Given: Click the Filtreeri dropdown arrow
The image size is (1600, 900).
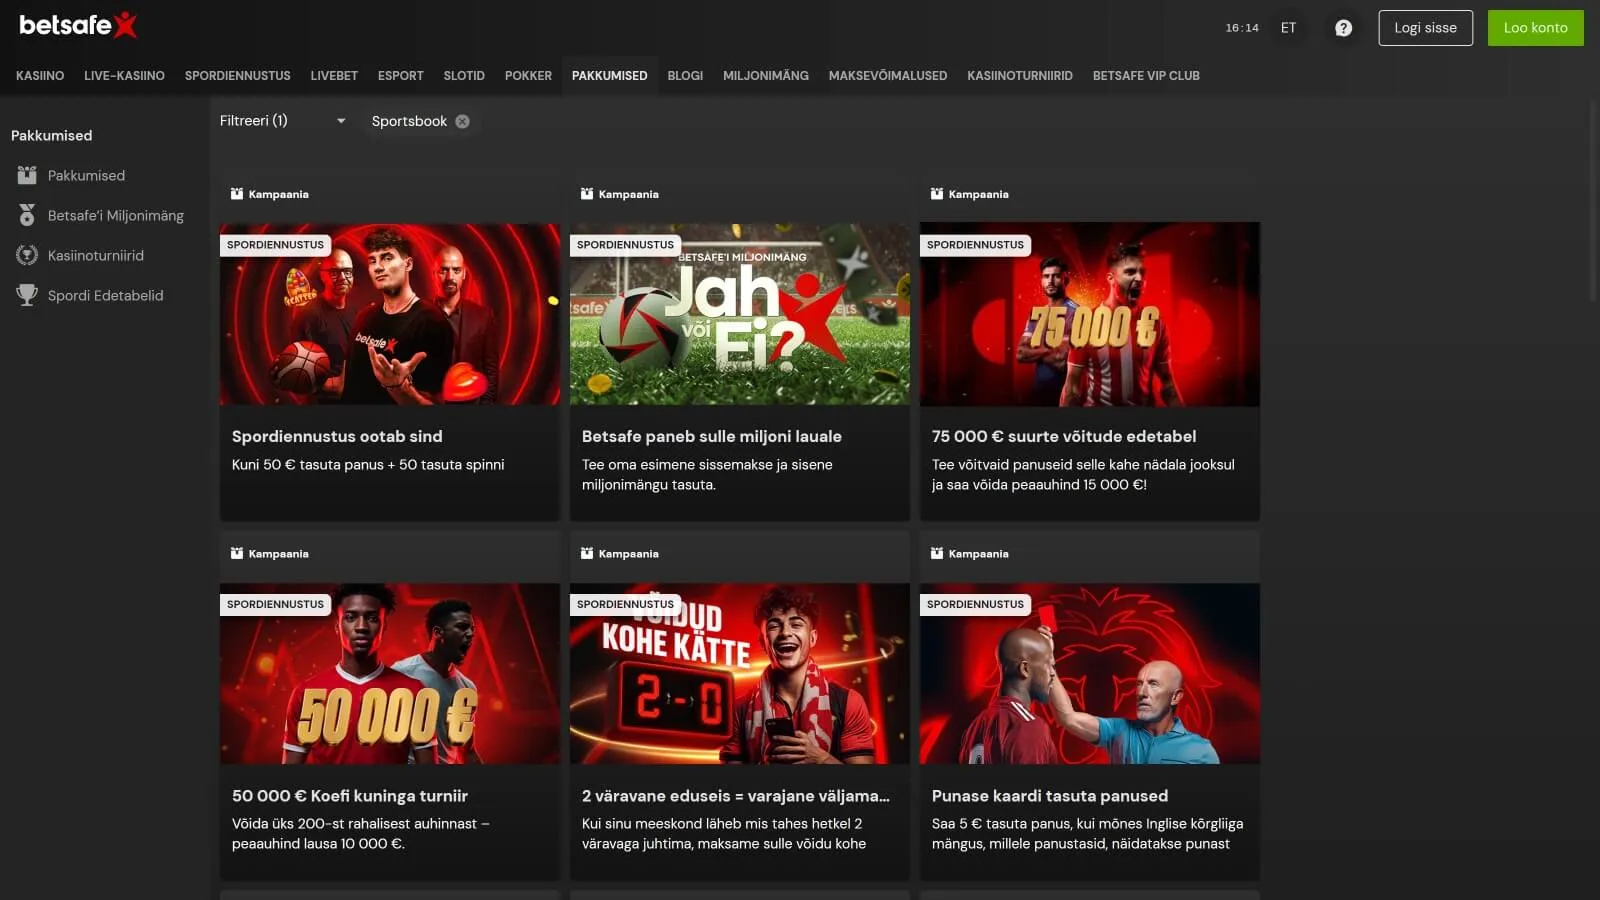Looking at the screenshot, I should coord(341,121).
